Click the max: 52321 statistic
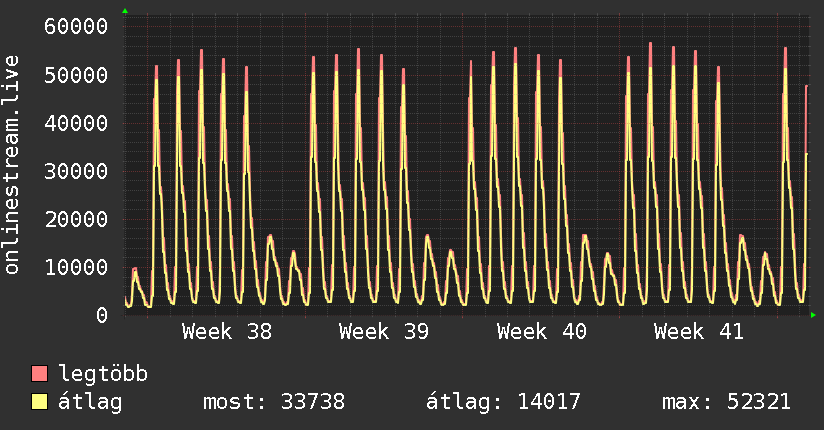The height and width of the screenshot is (430, 824). 726,402
